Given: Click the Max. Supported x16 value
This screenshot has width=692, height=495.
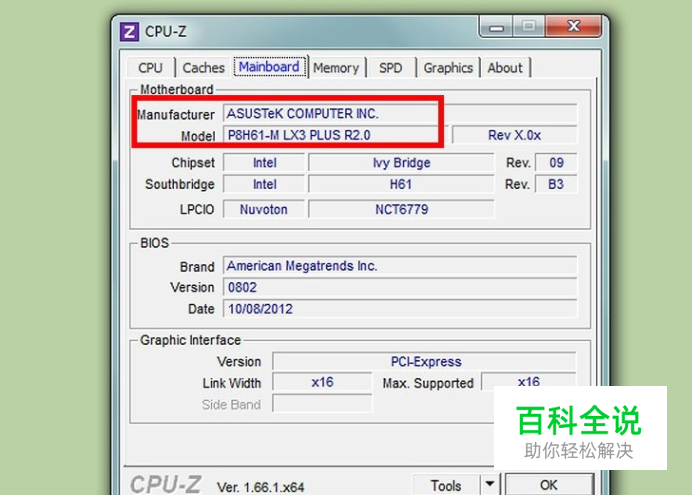Looking at the screenshot, I should click(x=528, y=380).
